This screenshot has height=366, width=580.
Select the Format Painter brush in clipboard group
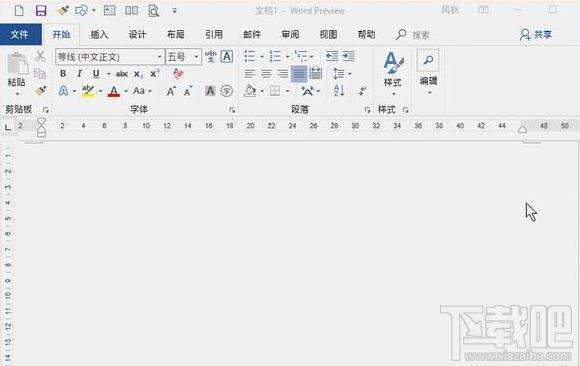pos(40,90)
